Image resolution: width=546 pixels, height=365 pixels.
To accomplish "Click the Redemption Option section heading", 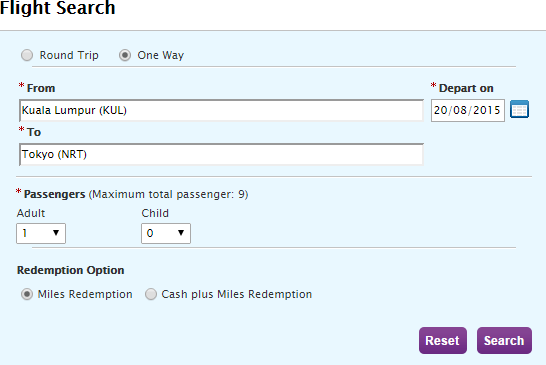I will 70,270.
